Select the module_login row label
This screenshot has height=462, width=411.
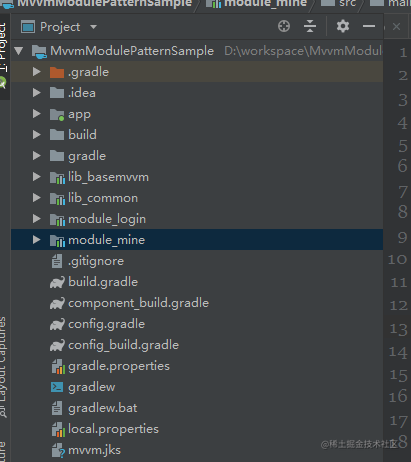coord(107,219)
